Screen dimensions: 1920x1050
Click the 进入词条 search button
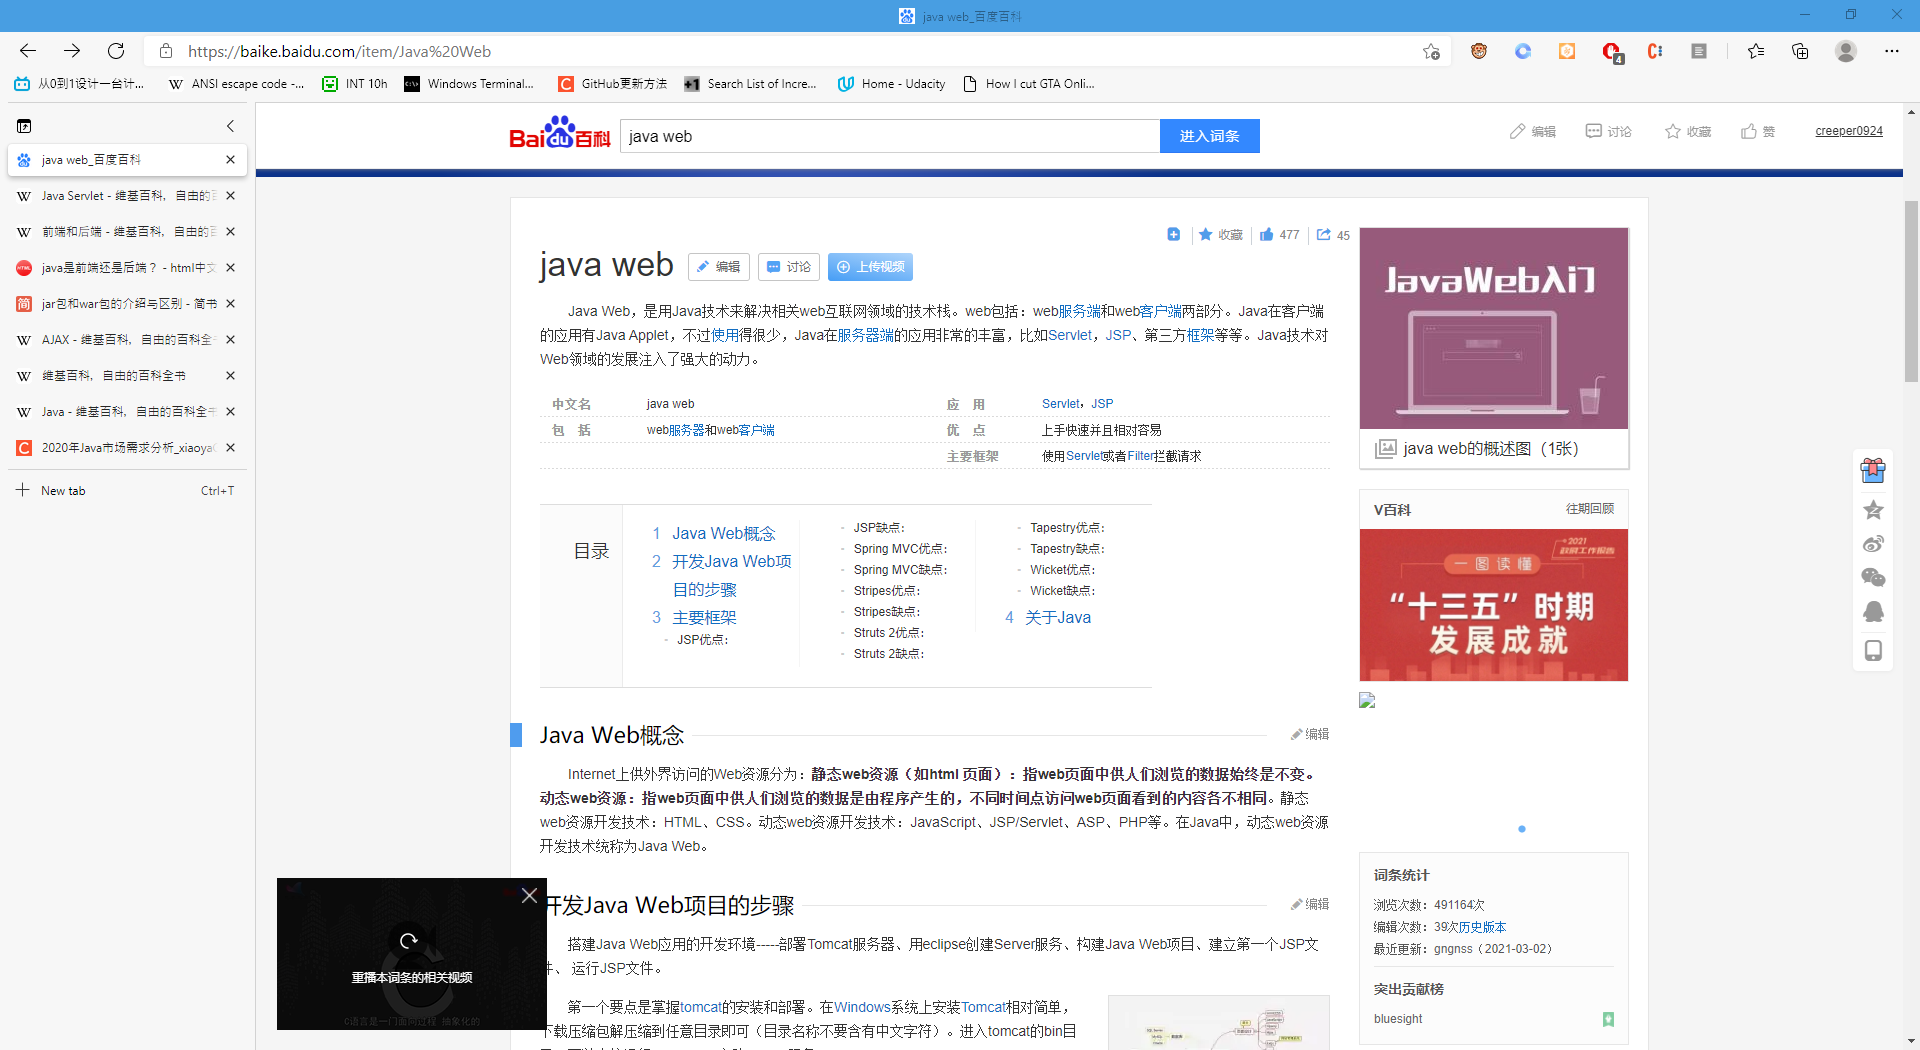[1209, 136]
